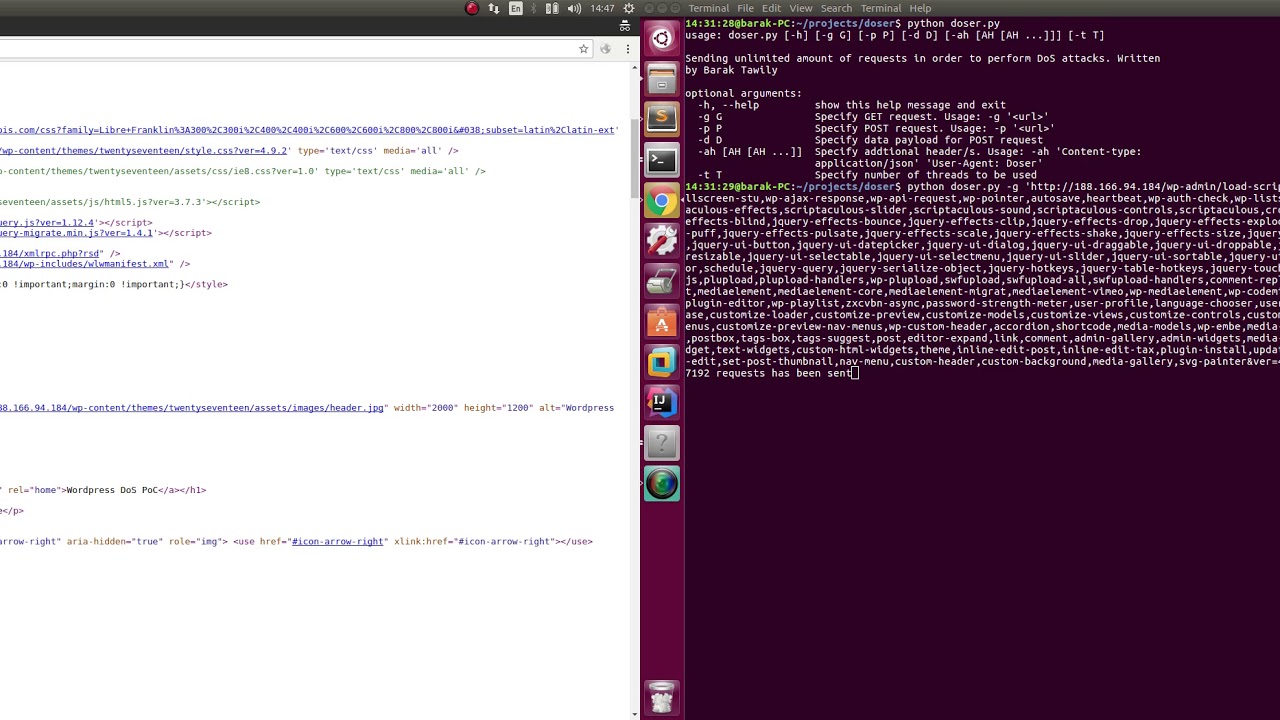Click the html5.js?ver=3.7.3 source line
The image size is (1280, 720).
130,202
